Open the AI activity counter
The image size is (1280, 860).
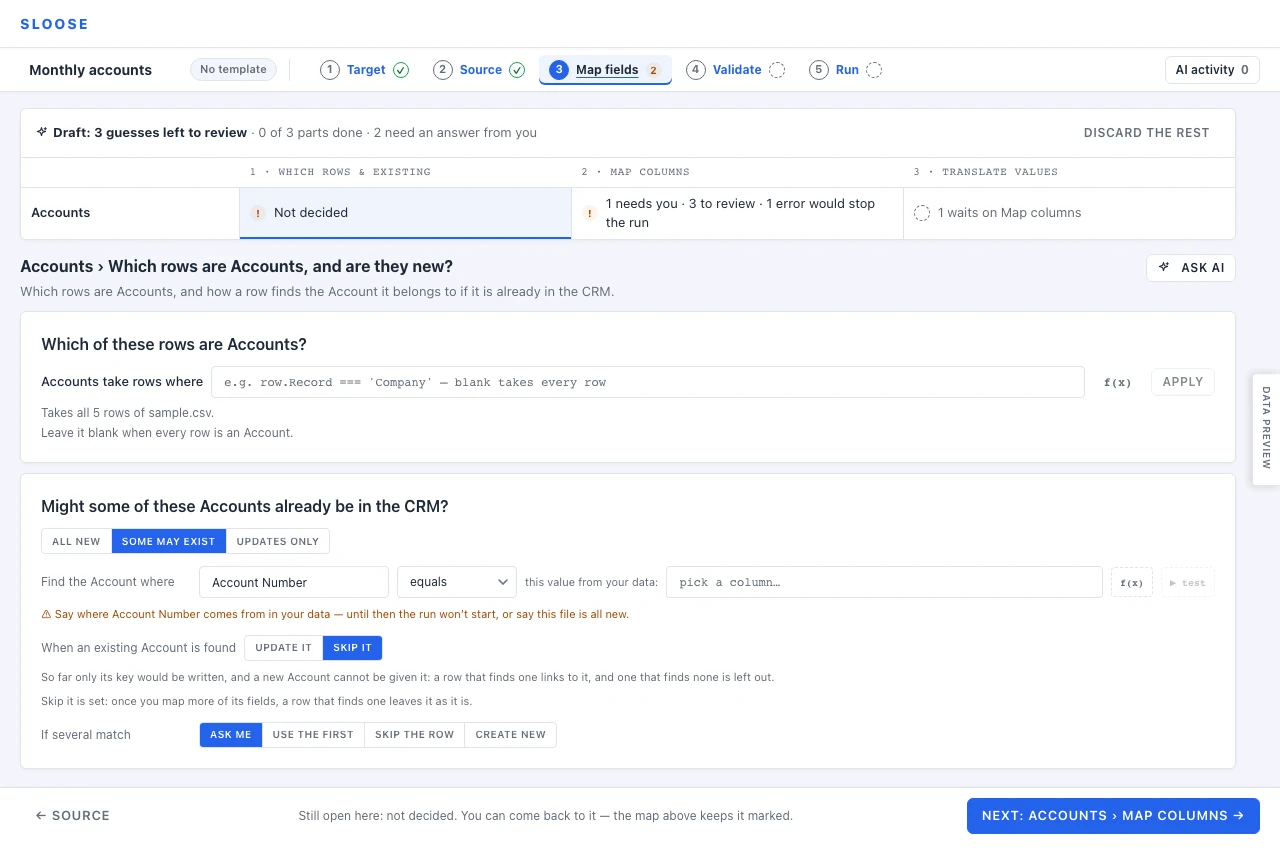click(1212, 70)
